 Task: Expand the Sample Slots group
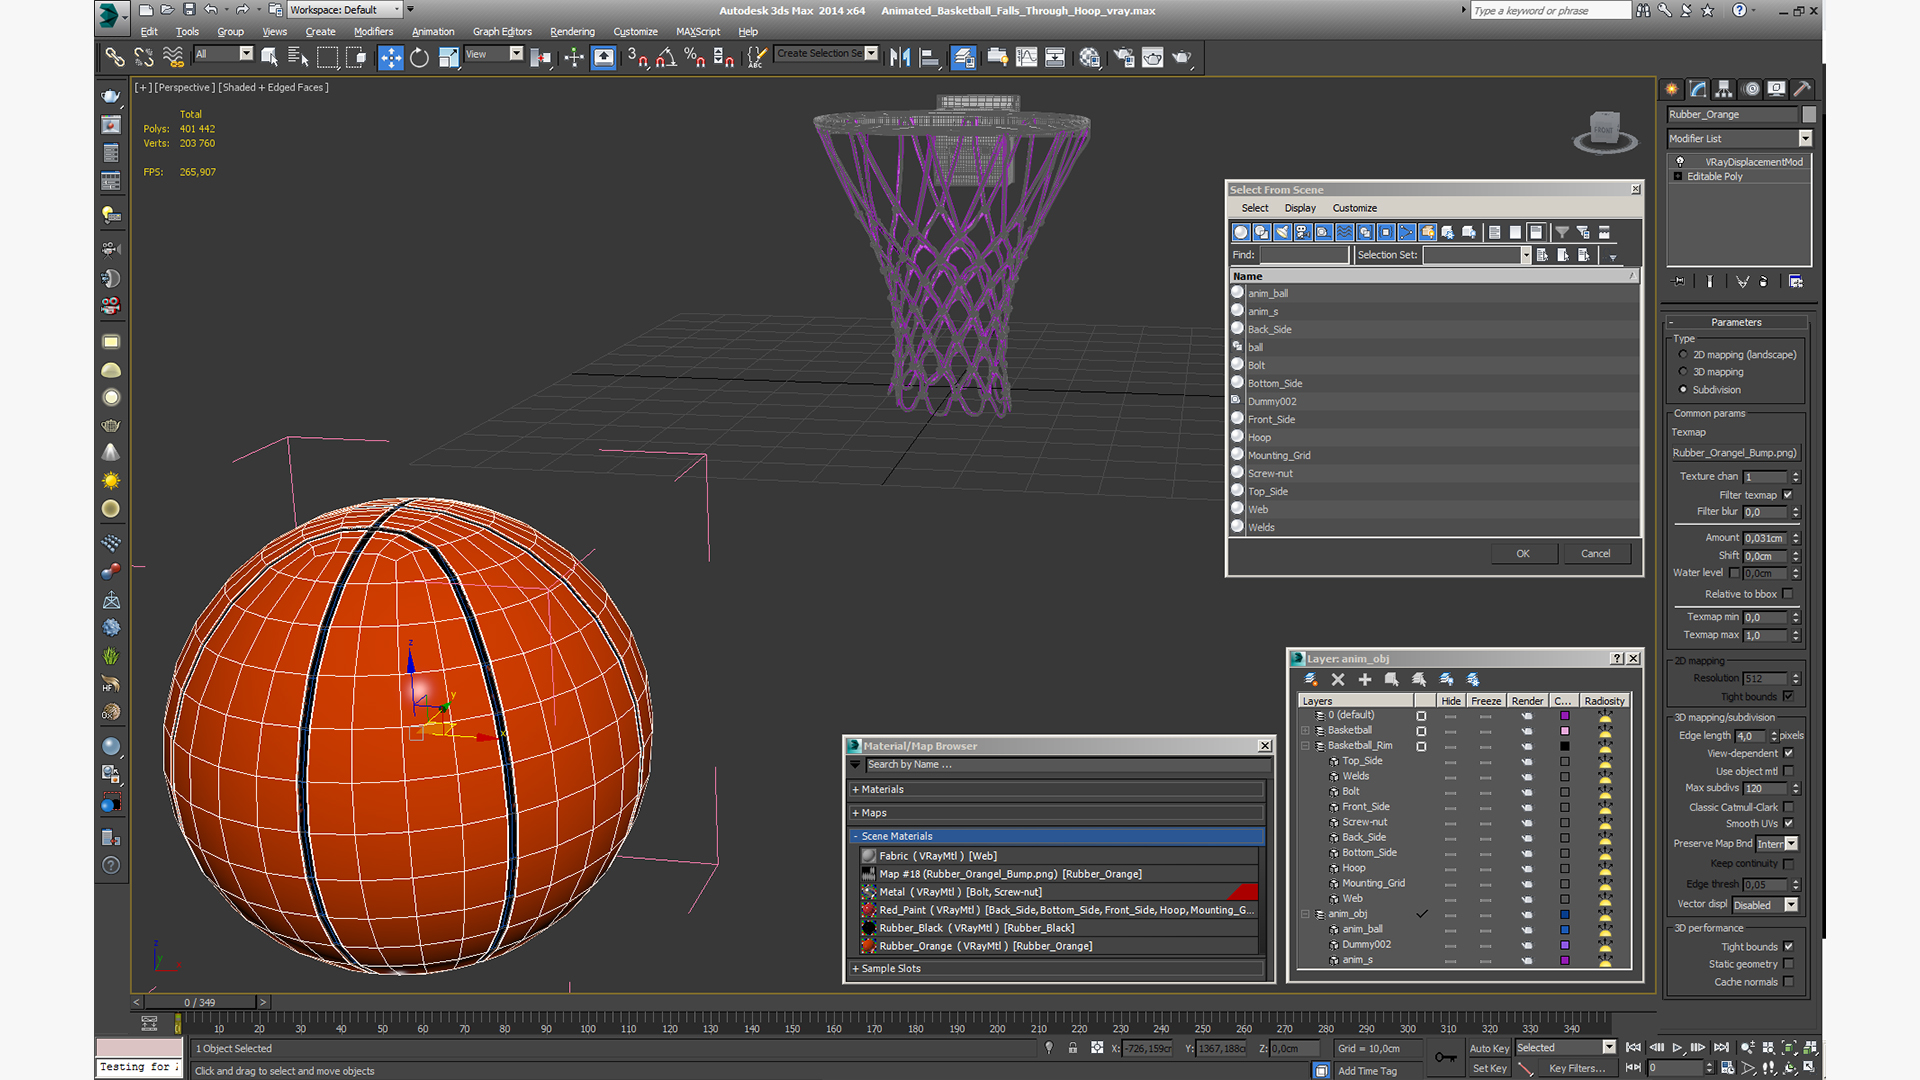pyautogui.click(x=1058, y=969)
